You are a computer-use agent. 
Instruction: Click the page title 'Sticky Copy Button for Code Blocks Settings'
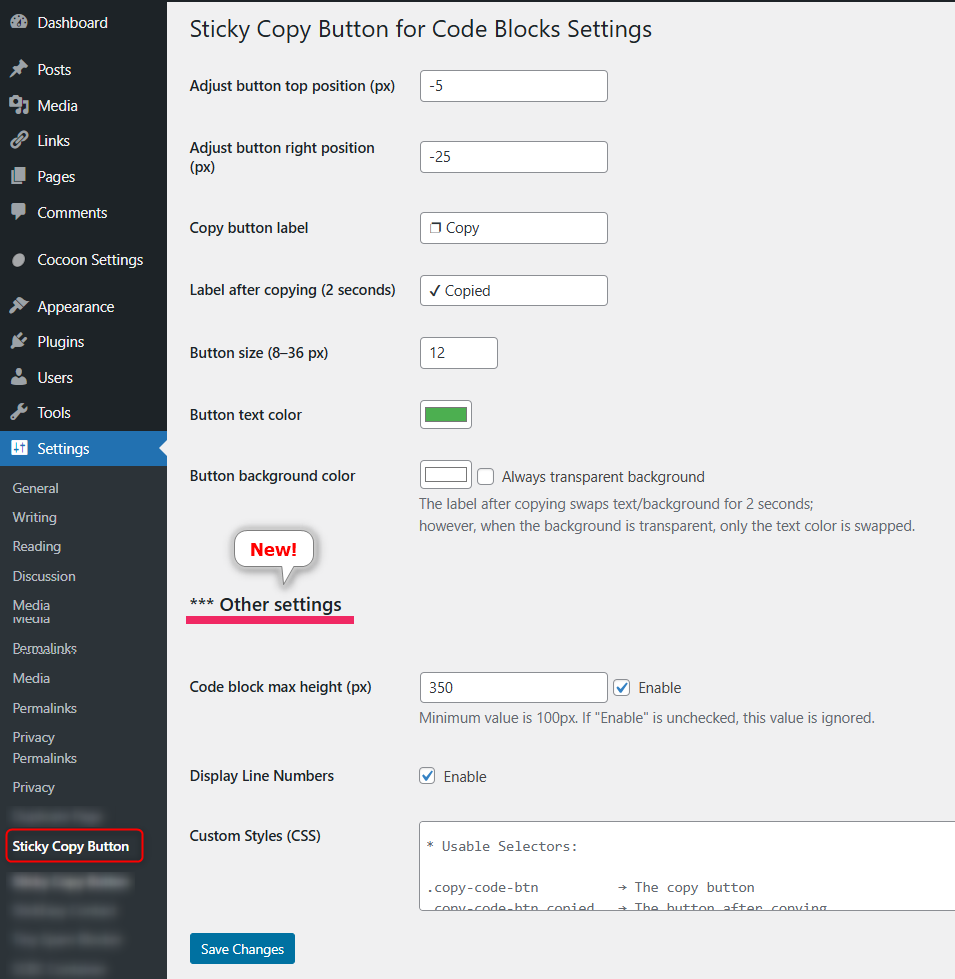[421, 29]
